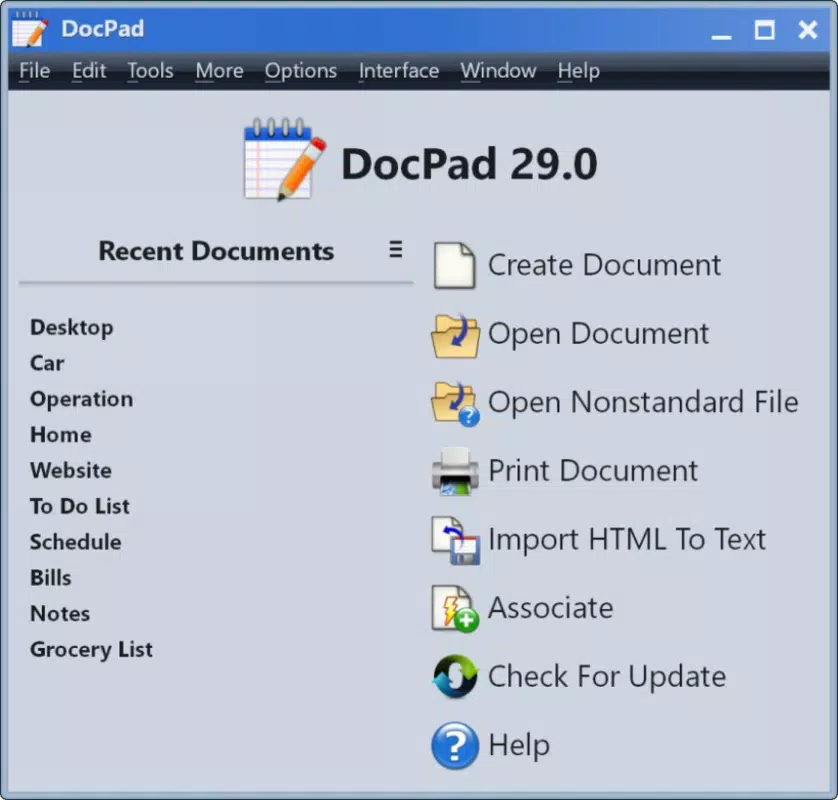This screenshot has width=838, height=800.
Task: Open recent document Home
Action: point(61,435)
